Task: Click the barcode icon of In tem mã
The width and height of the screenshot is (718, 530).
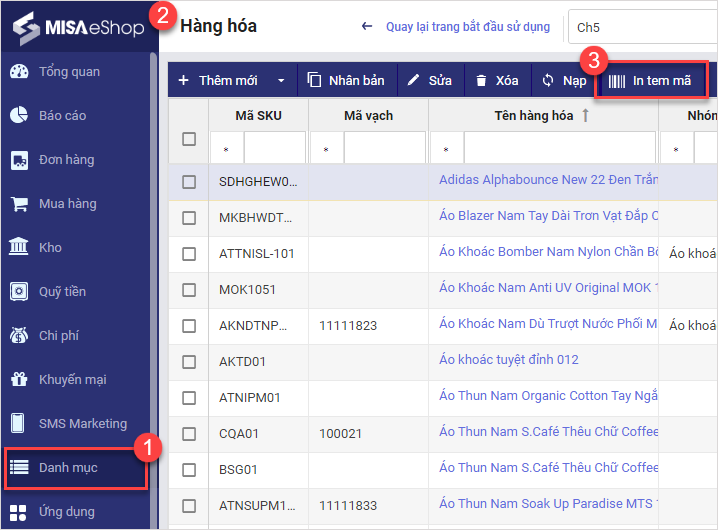Action: click(616, 82)
